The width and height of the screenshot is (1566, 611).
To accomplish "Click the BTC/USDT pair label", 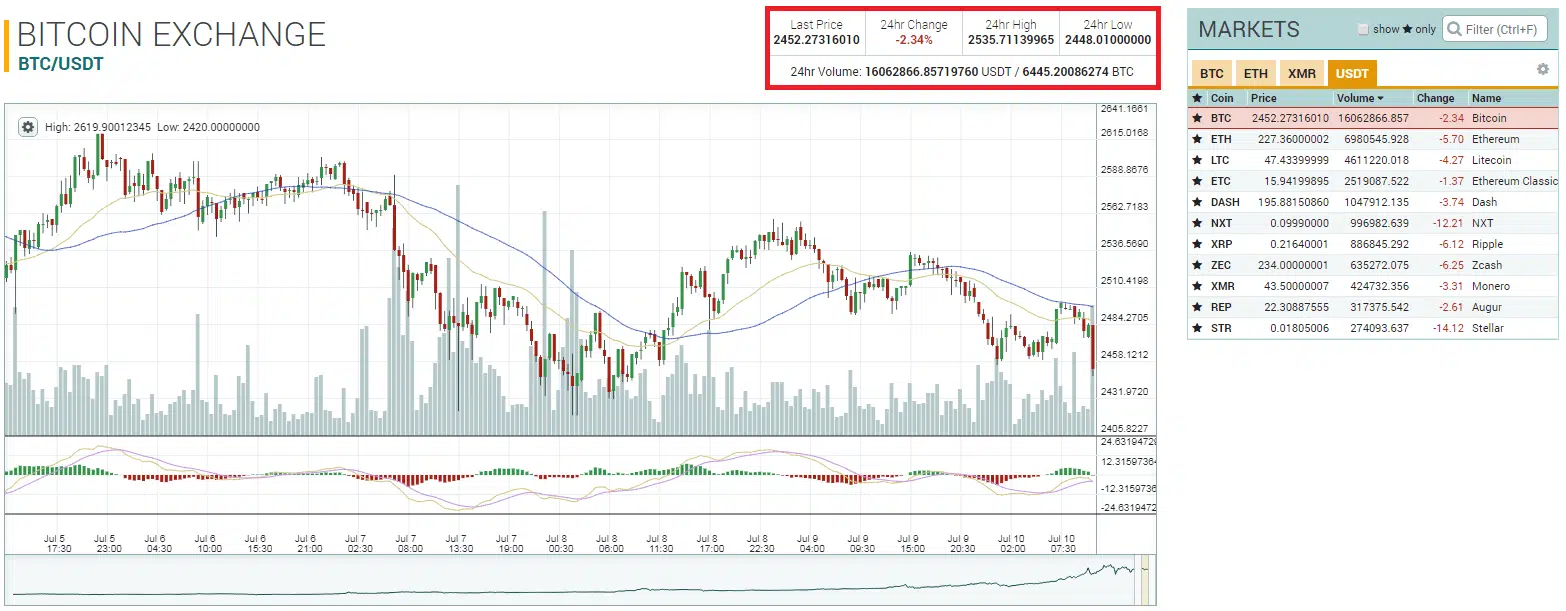I will click(x=61, y=64).
